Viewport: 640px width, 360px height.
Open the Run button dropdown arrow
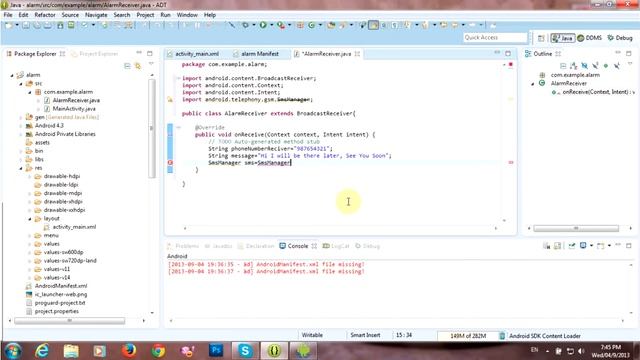[x=271, y=25]
